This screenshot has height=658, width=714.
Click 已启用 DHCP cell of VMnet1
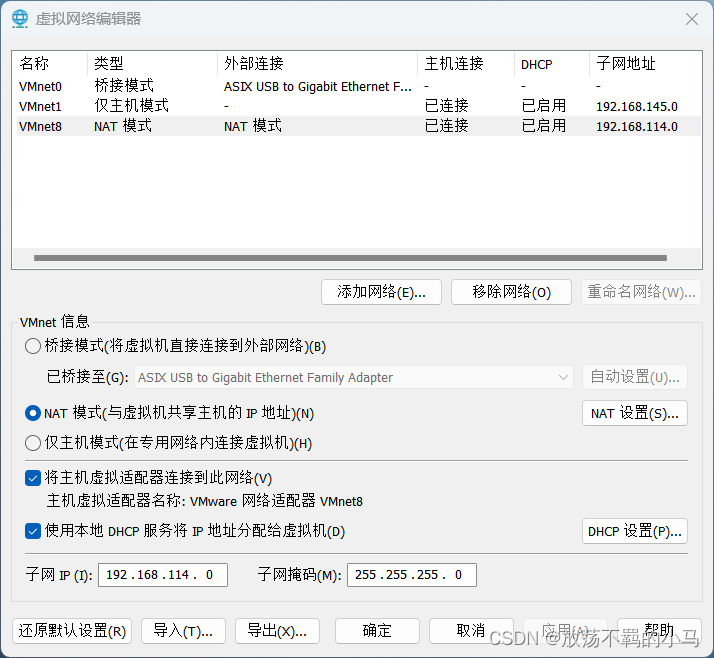544,106
